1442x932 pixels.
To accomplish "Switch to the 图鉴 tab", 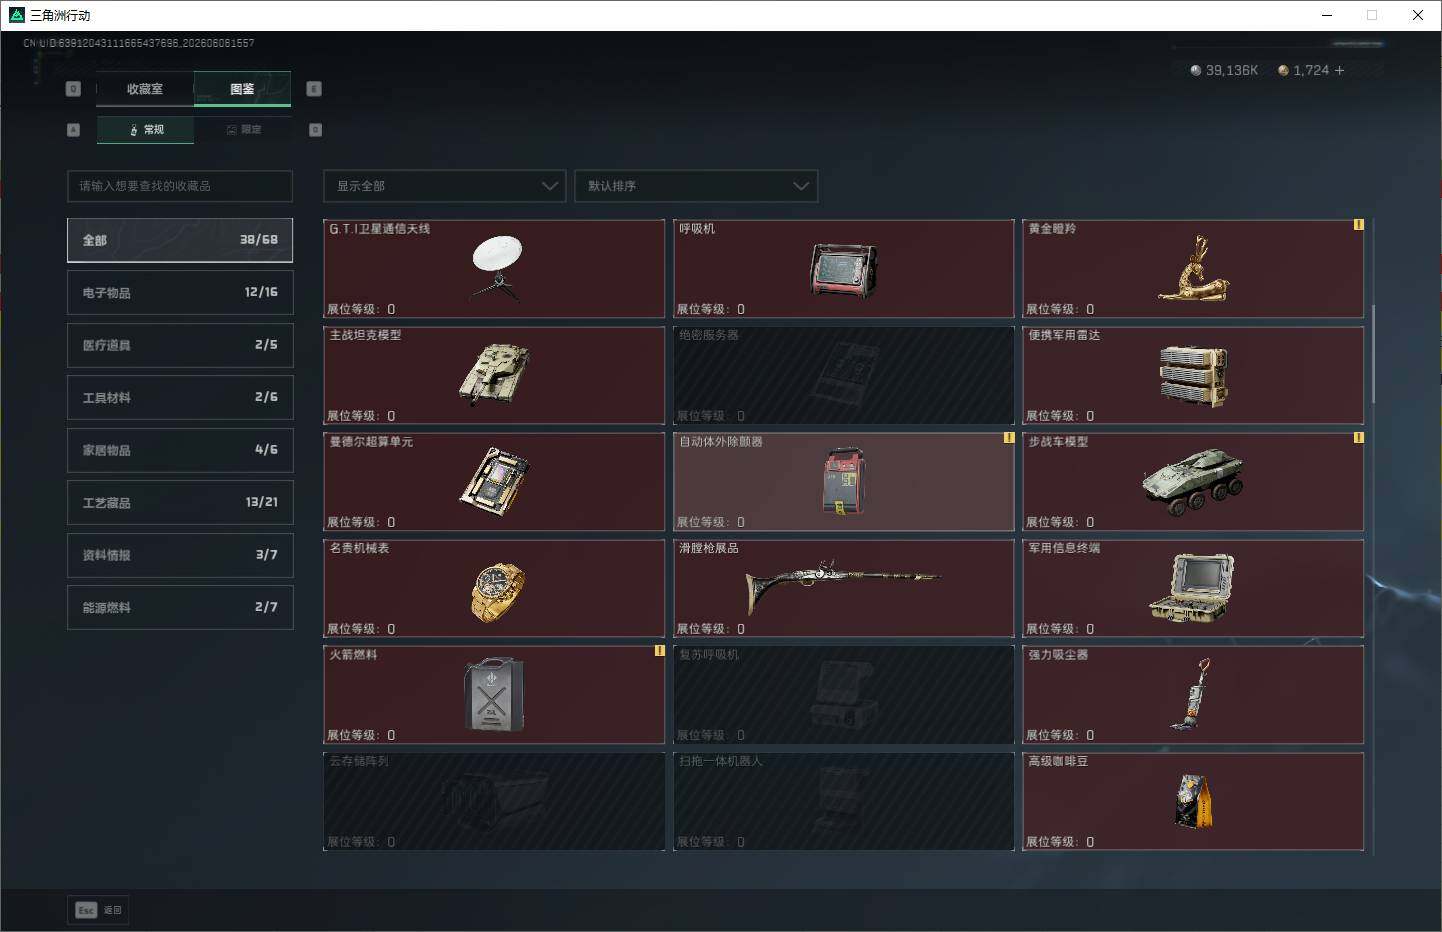I will pos(242,89).
